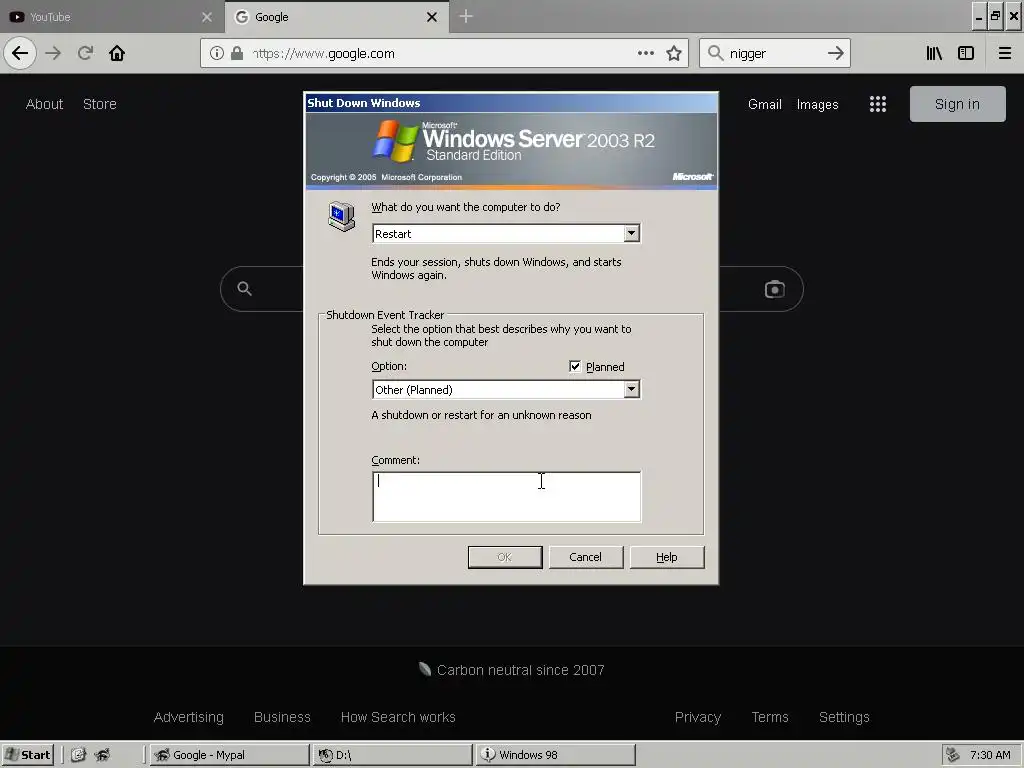Click Google search camera image icon
This screenshot has height=768, width=1024.
pos(775,289)
